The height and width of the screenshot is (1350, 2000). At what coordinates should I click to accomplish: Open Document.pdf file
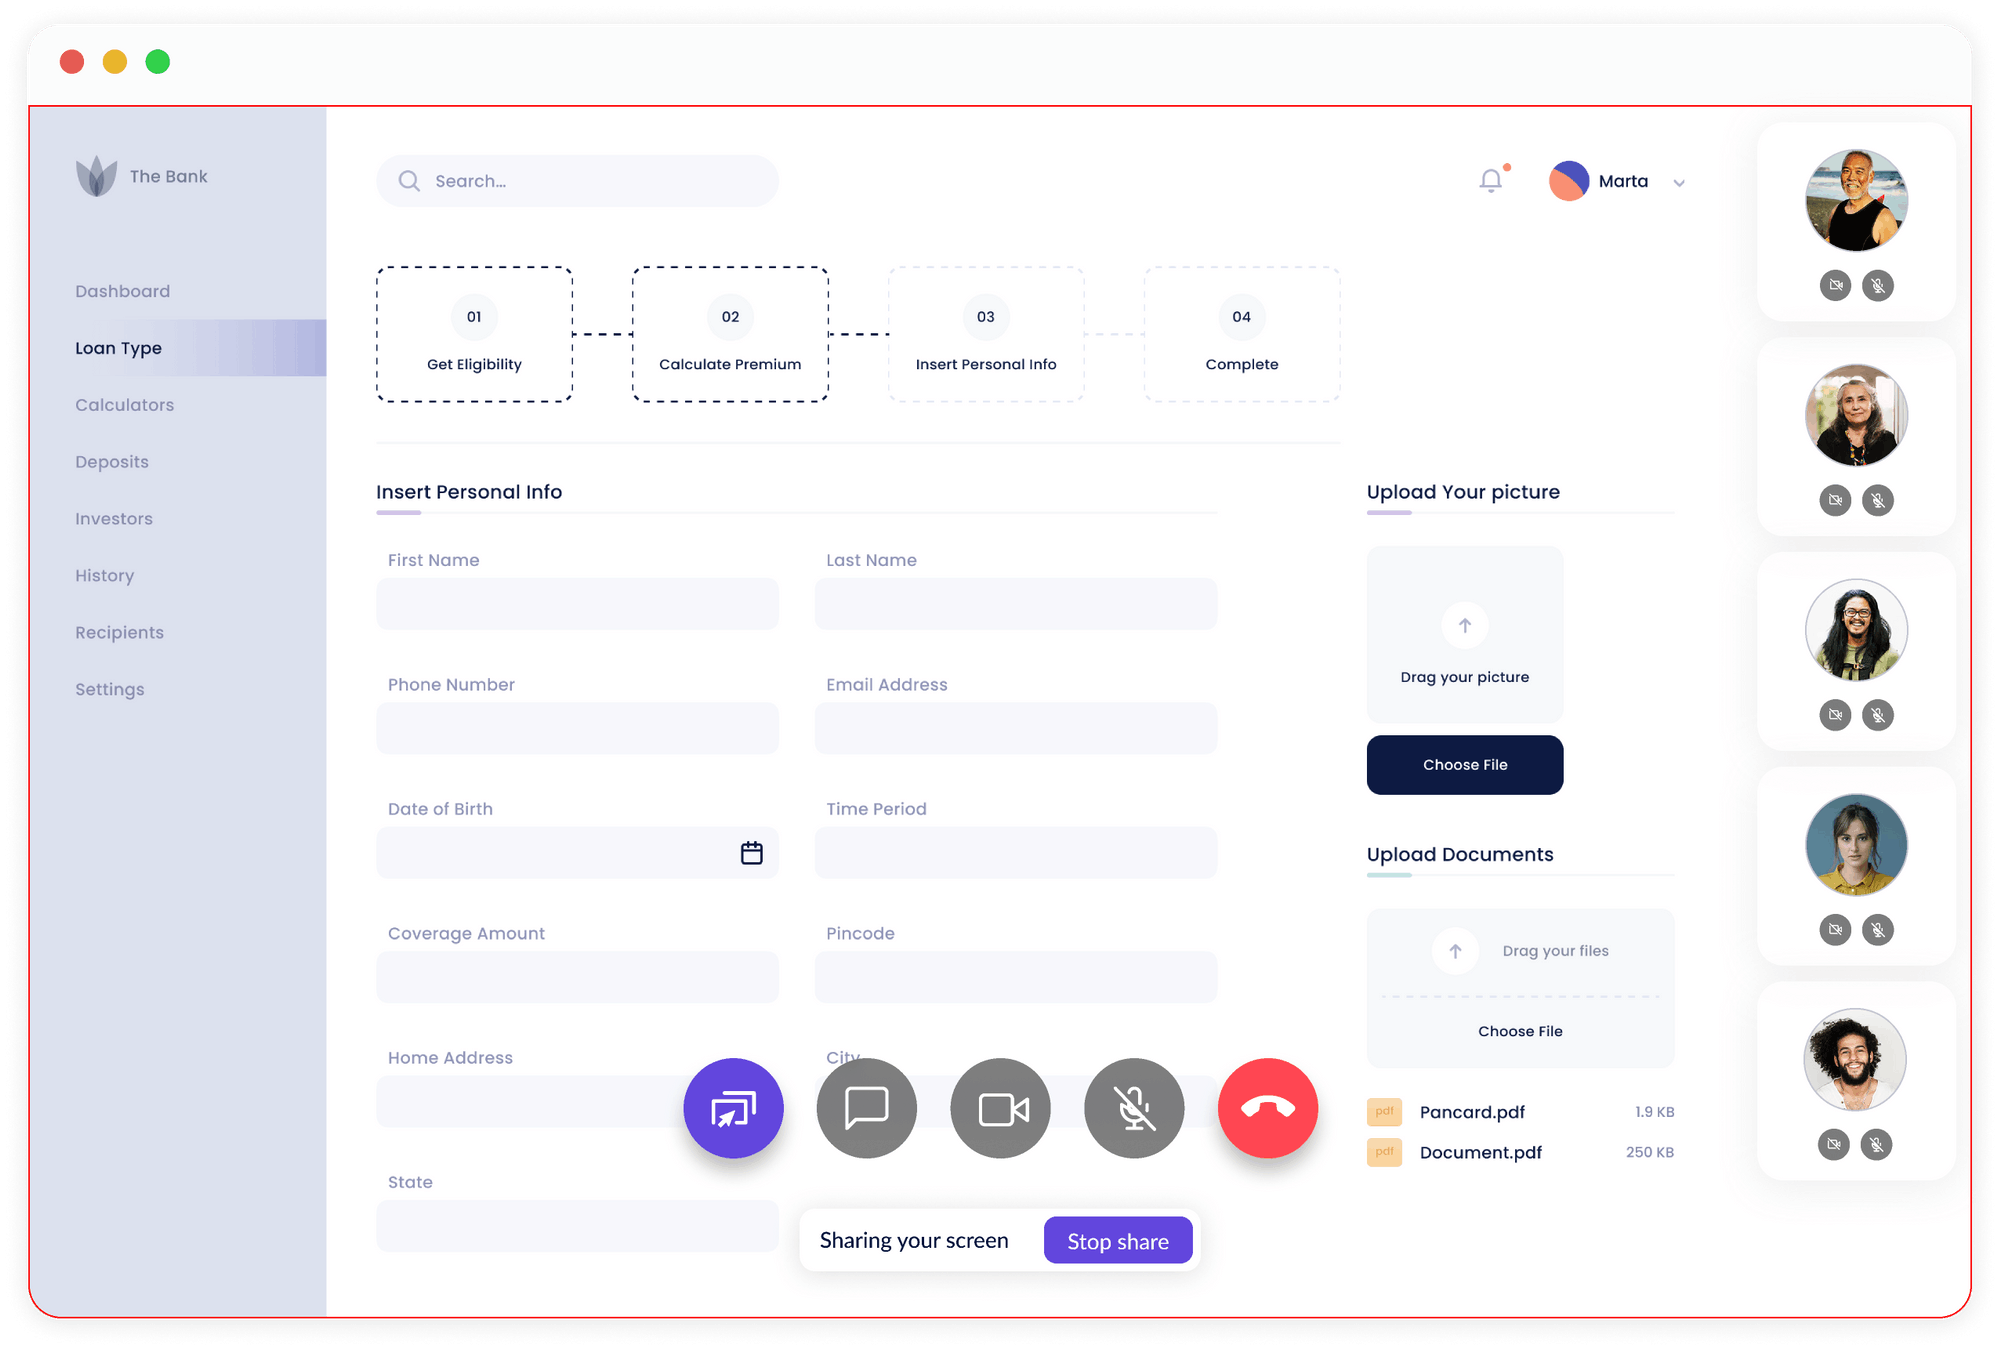tap(1481, 1152)
